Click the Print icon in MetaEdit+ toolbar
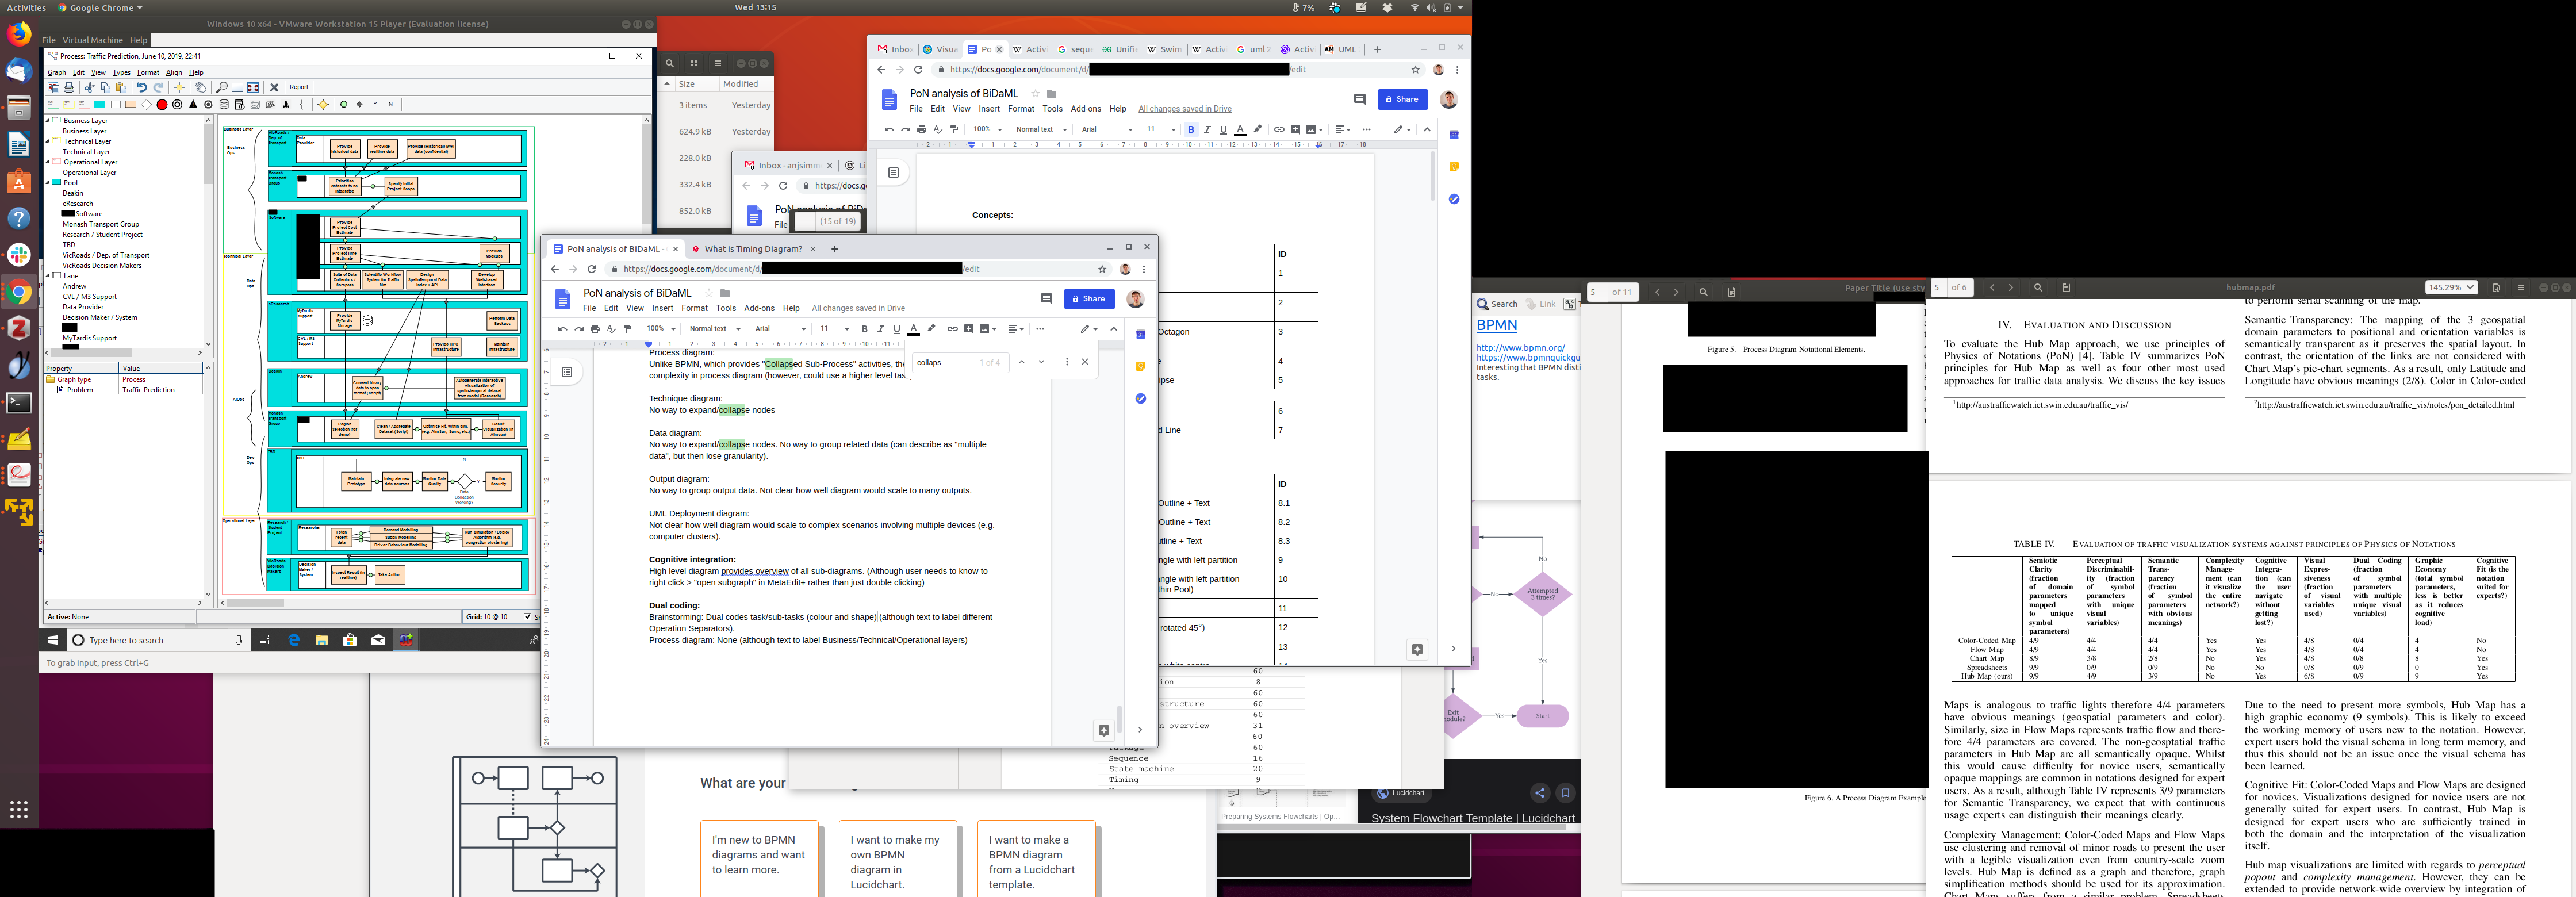 tap(69, 87)
